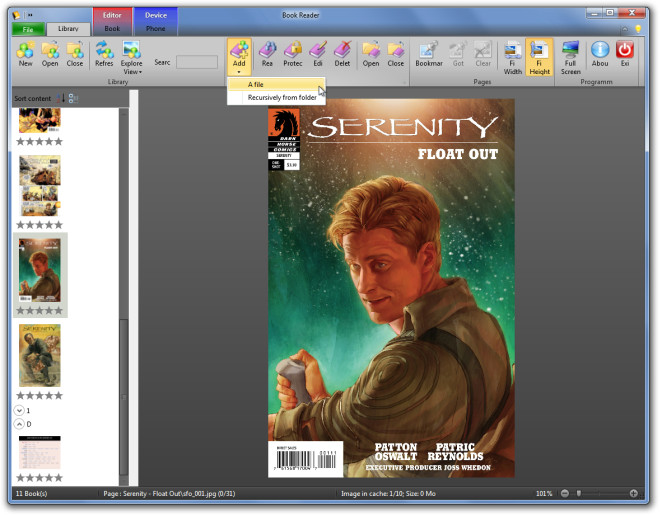Minimize the ribbon with the small arrow
Viewport: 660px width, 515px height.
[x=625, y=29]
